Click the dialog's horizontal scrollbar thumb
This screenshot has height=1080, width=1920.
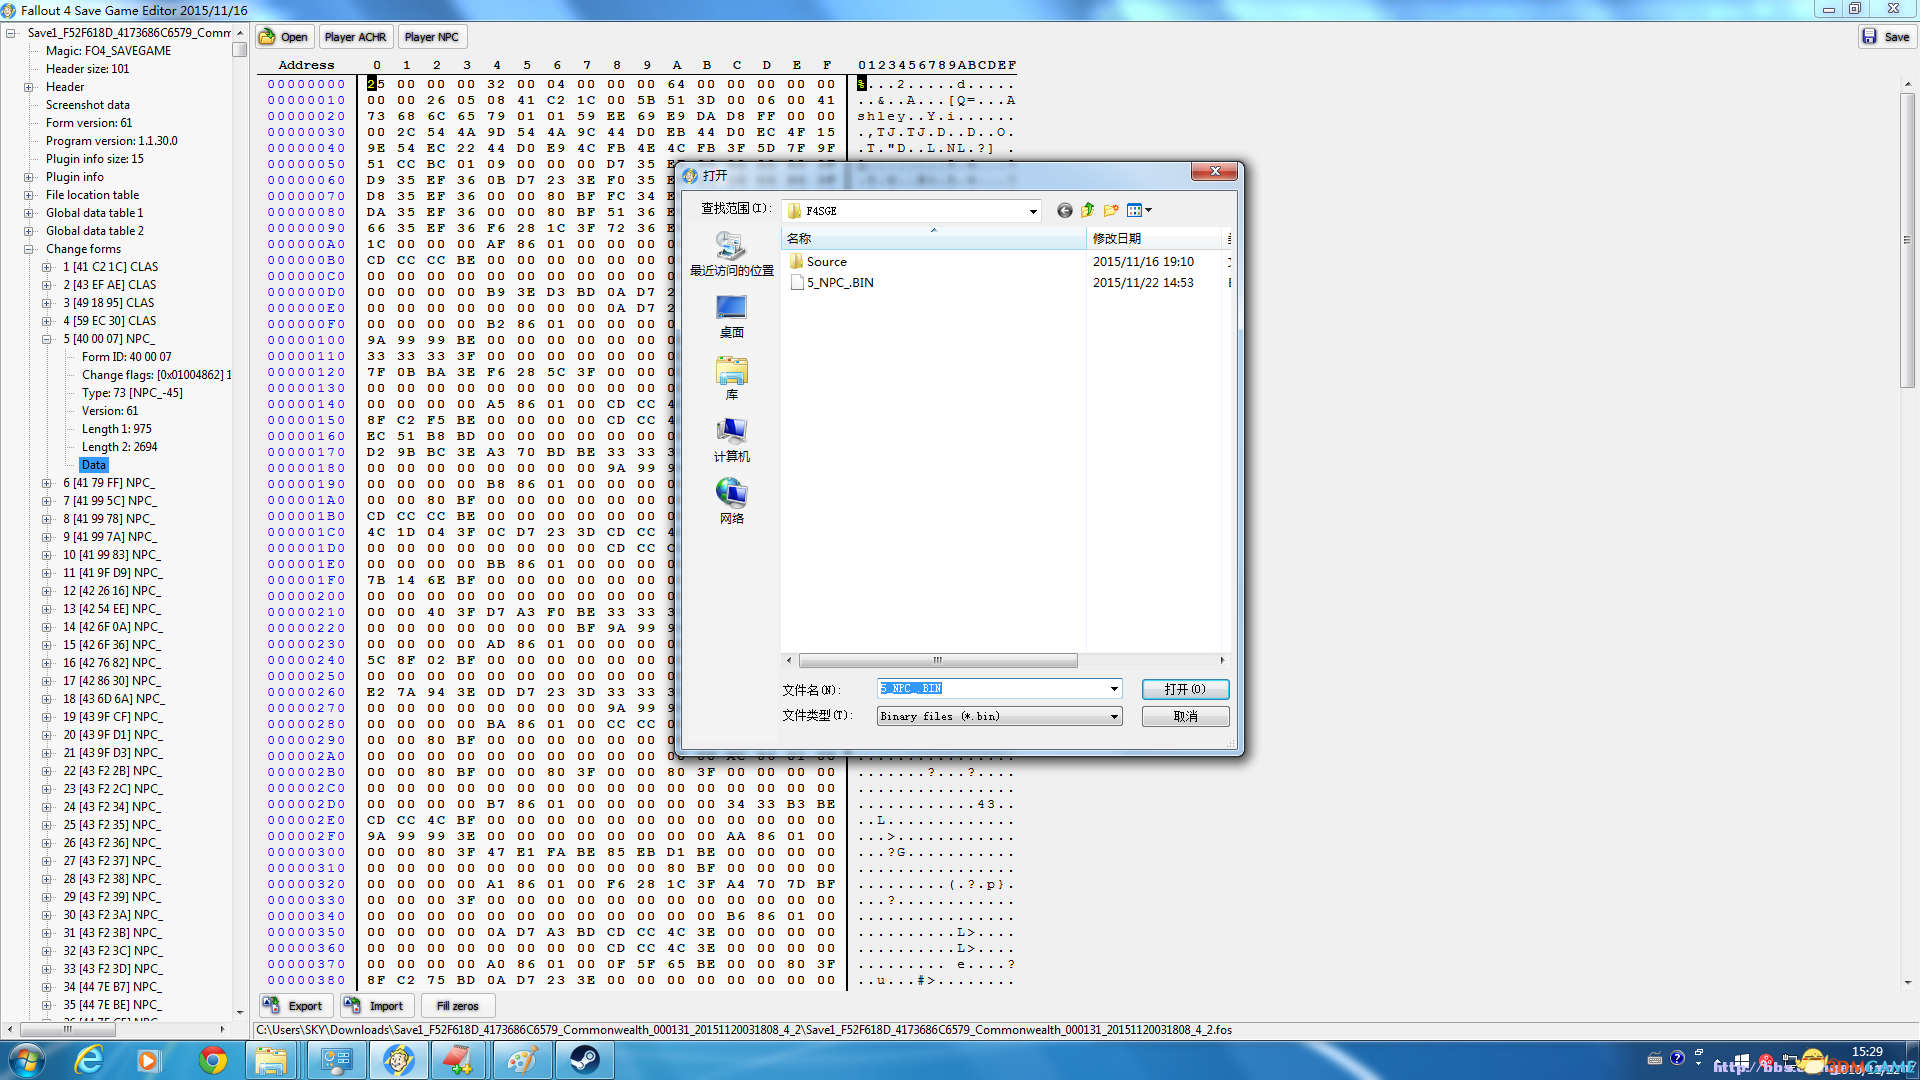coord(937,660)
